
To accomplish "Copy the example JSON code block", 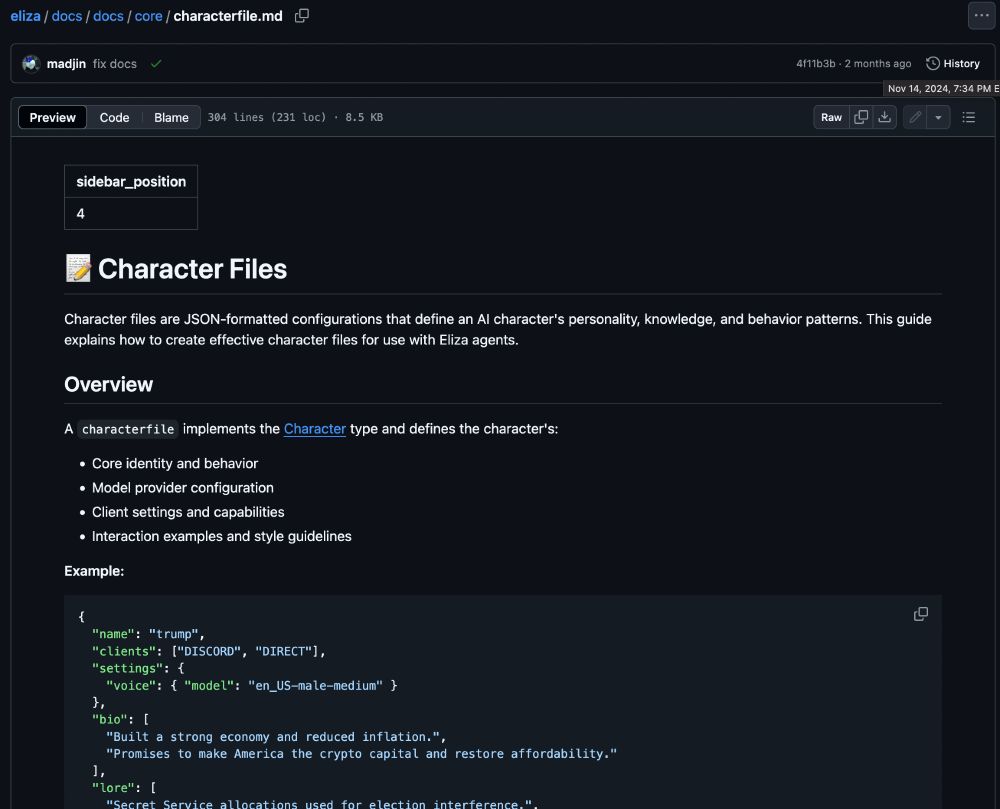I will [x=920, y=614].
